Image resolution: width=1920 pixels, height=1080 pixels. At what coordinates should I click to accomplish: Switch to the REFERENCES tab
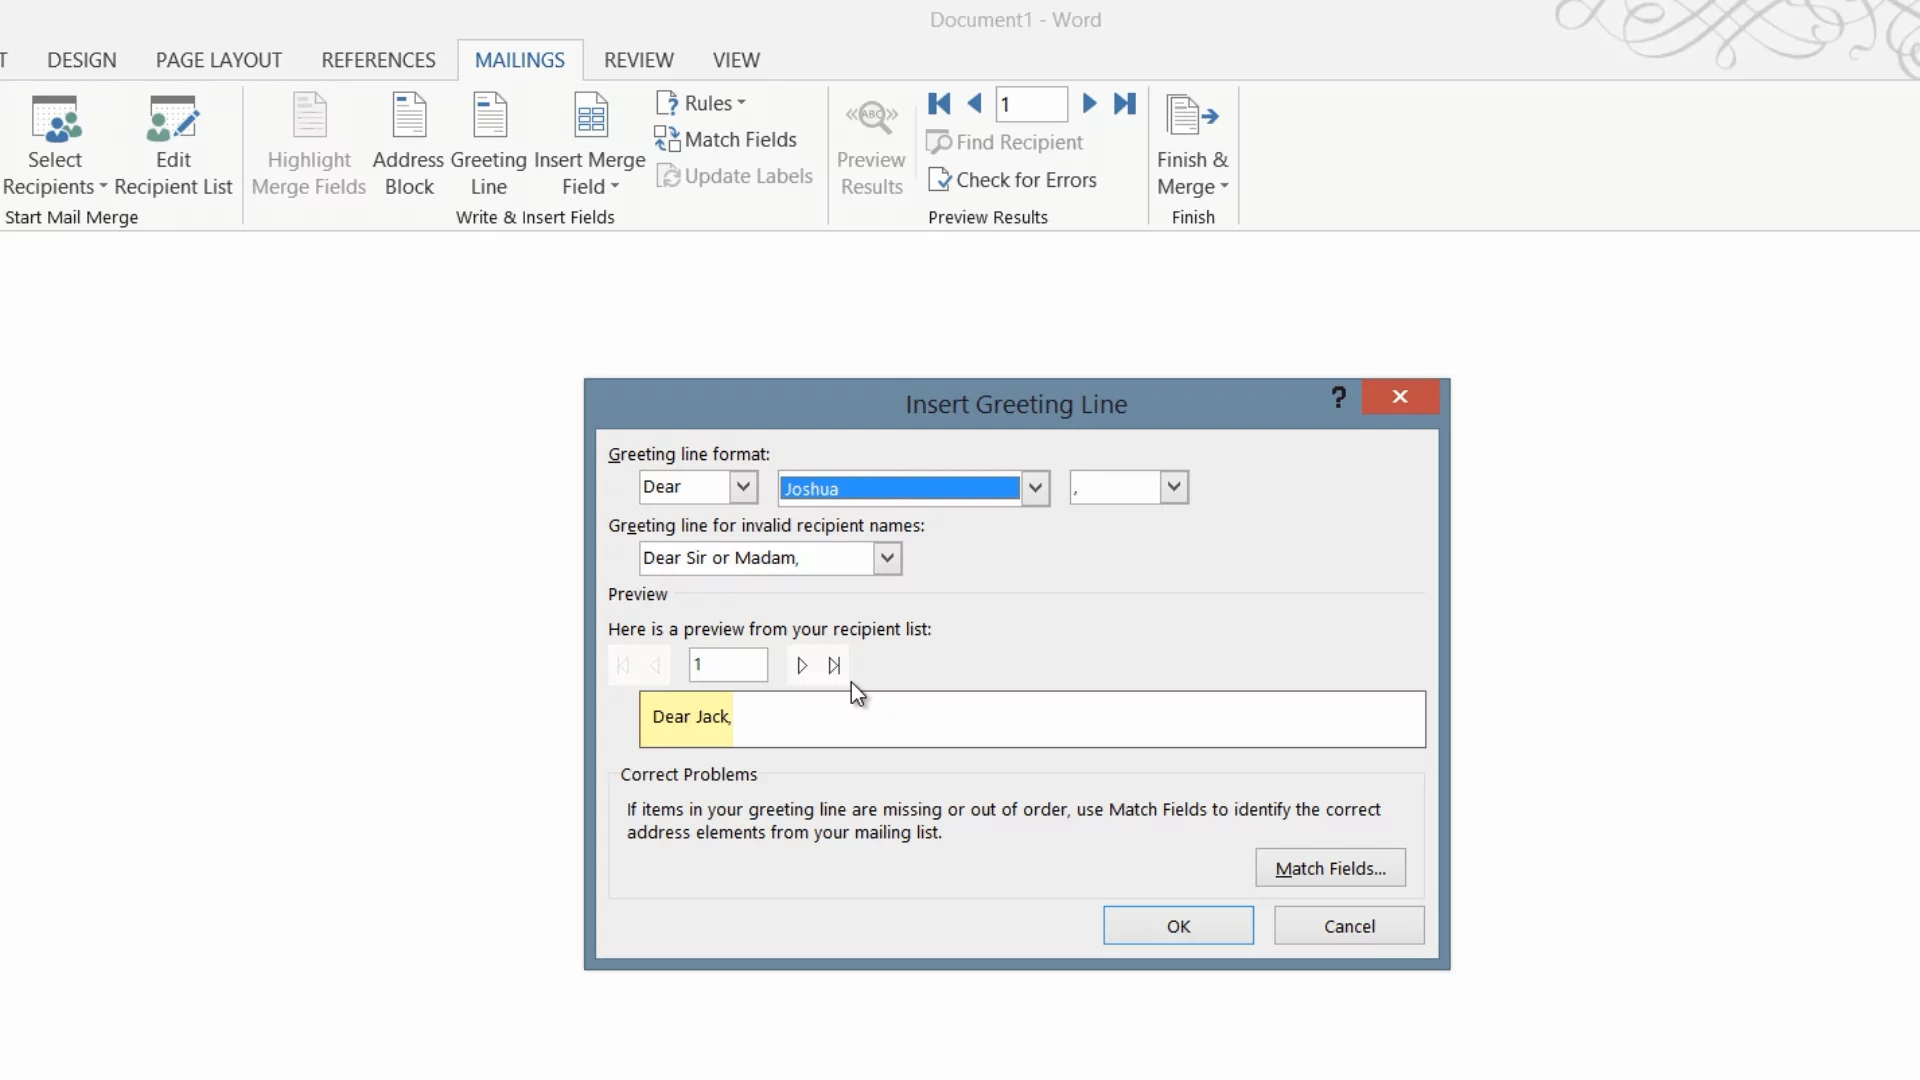pos(378,60)
